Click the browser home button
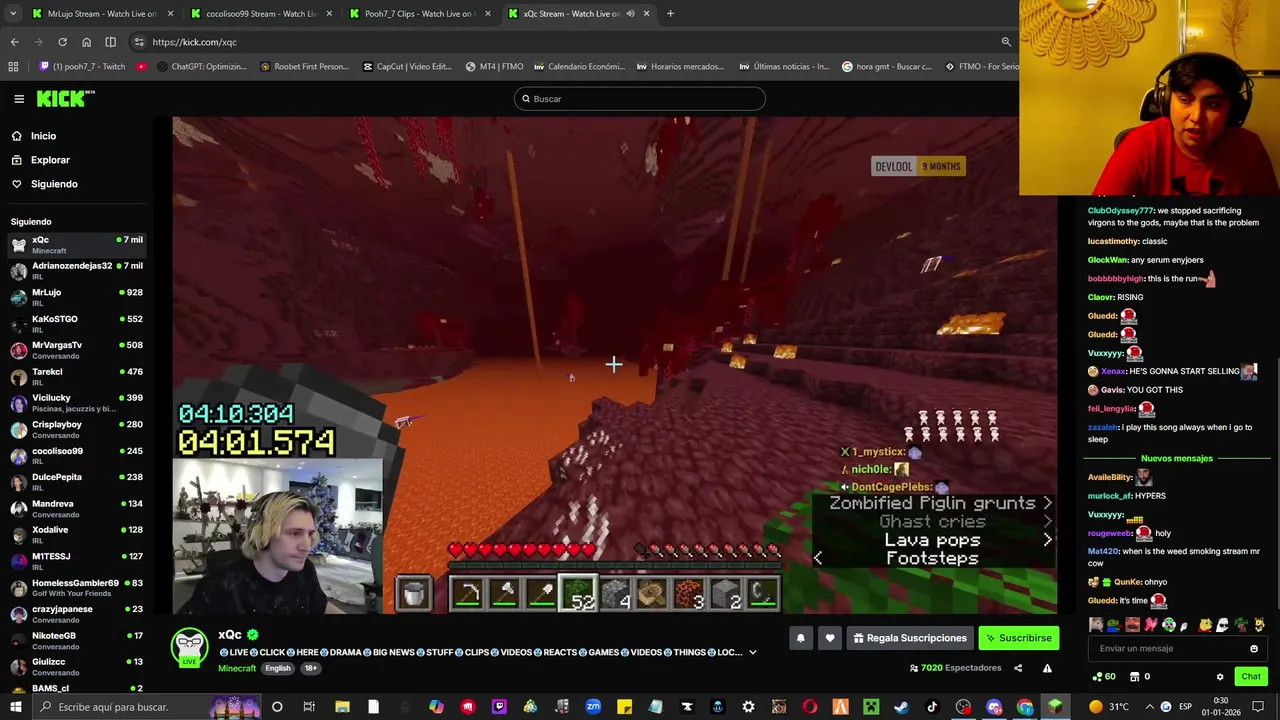The width and height of the screenshot is (1280, 720). (86, 42)
